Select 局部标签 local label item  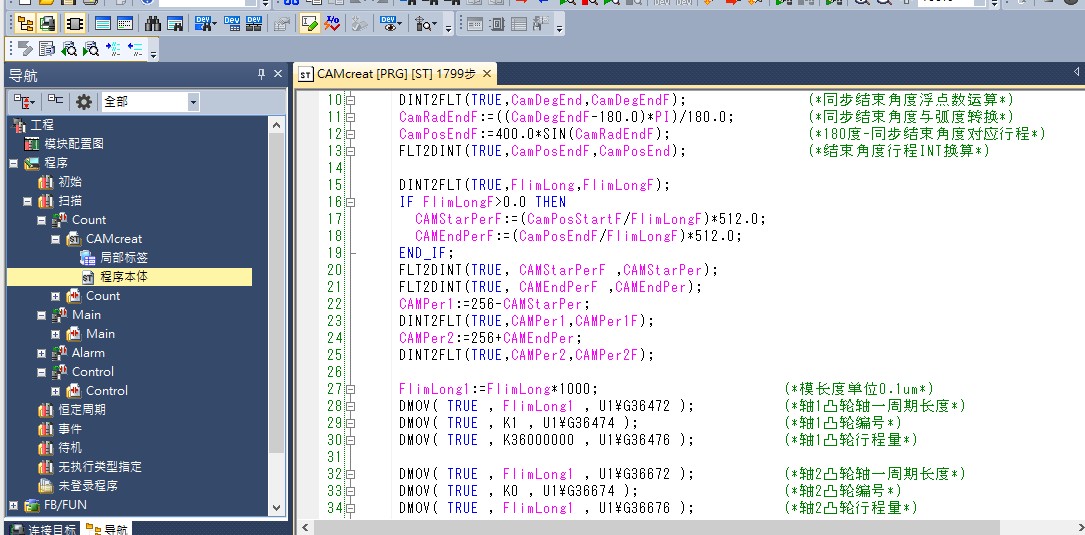coord(126,258)
